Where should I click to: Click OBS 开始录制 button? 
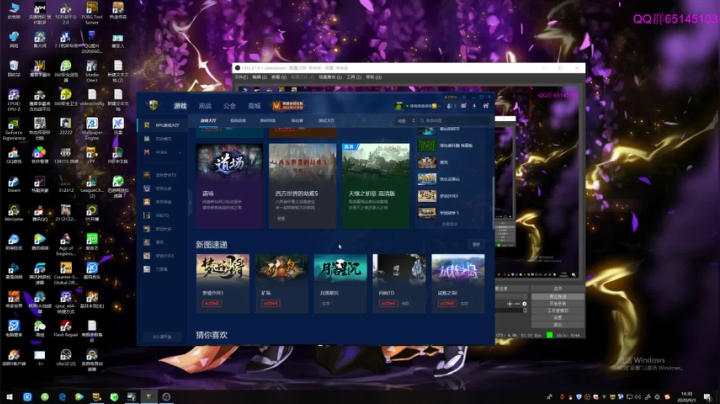tap(558, 303)
